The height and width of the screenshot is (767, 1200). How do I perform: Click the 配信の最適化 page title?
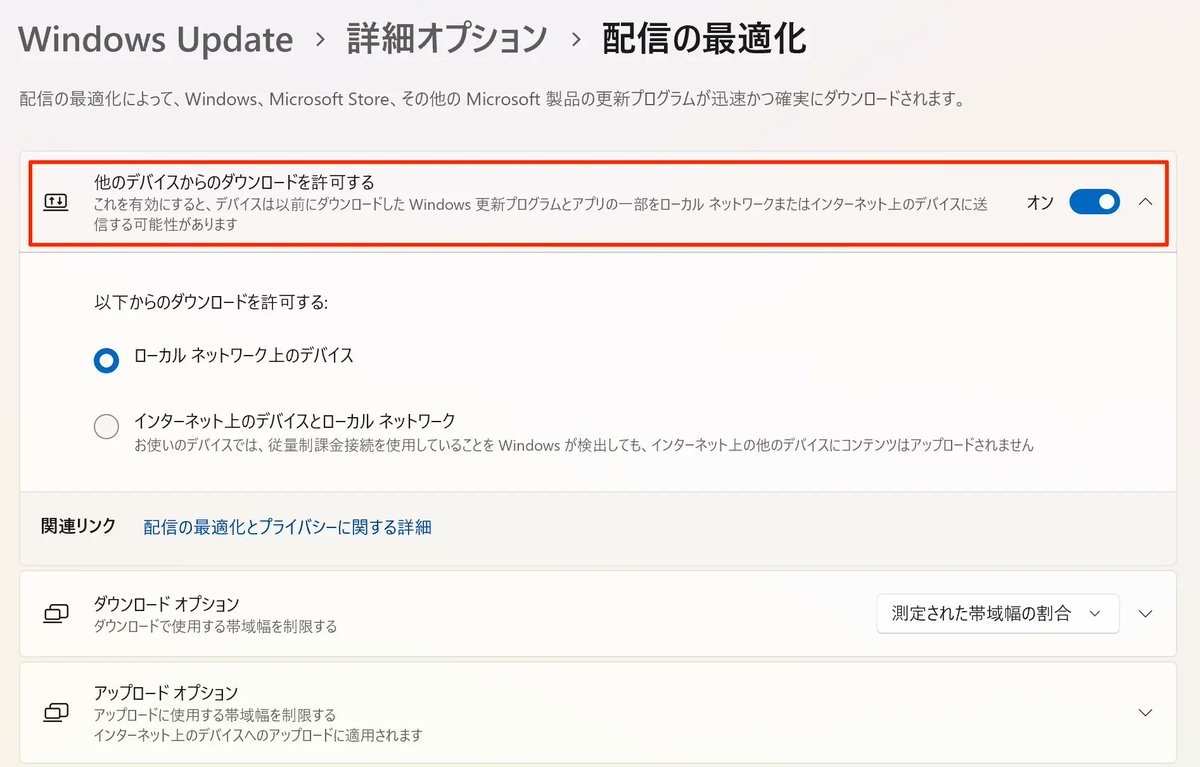tap(704, 39)
